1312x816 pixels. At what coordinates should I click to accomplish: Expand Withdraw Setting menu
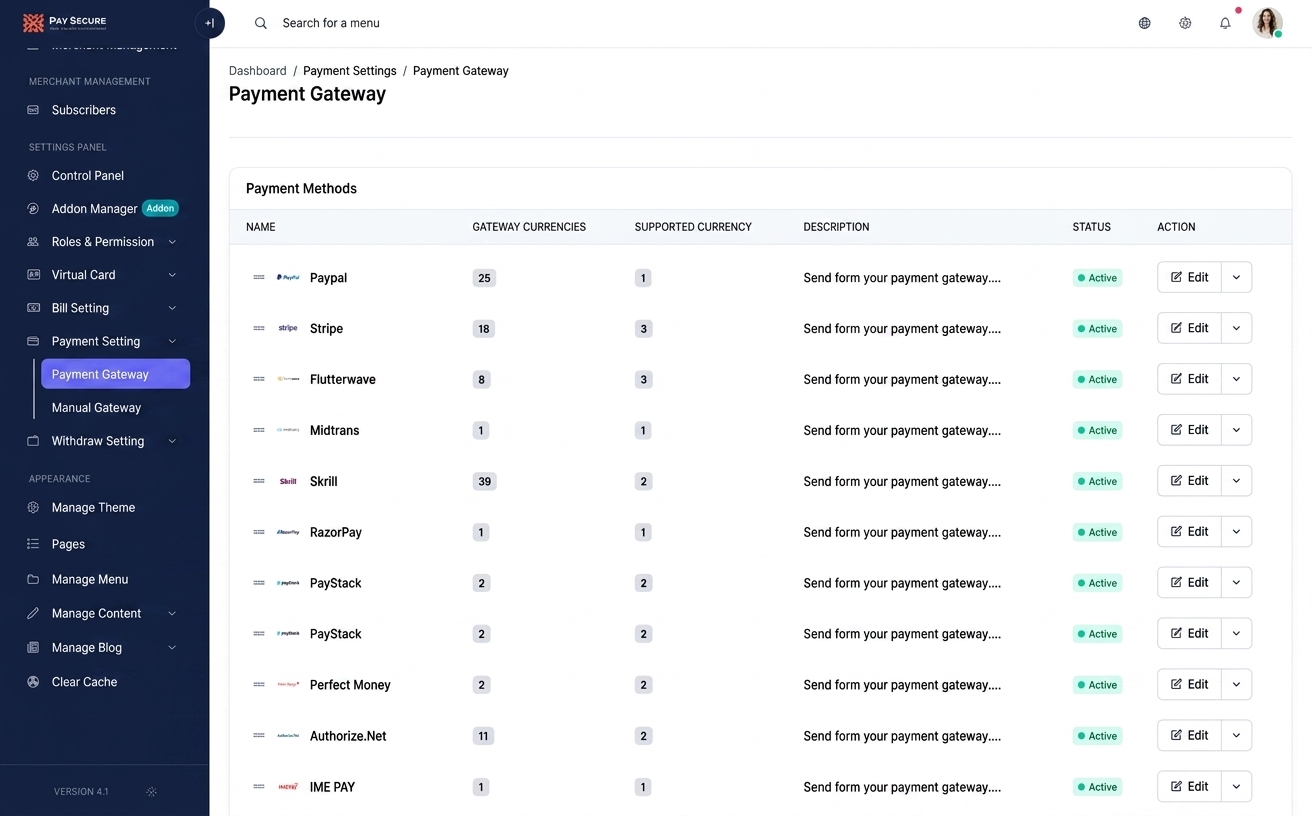point(172,441)
